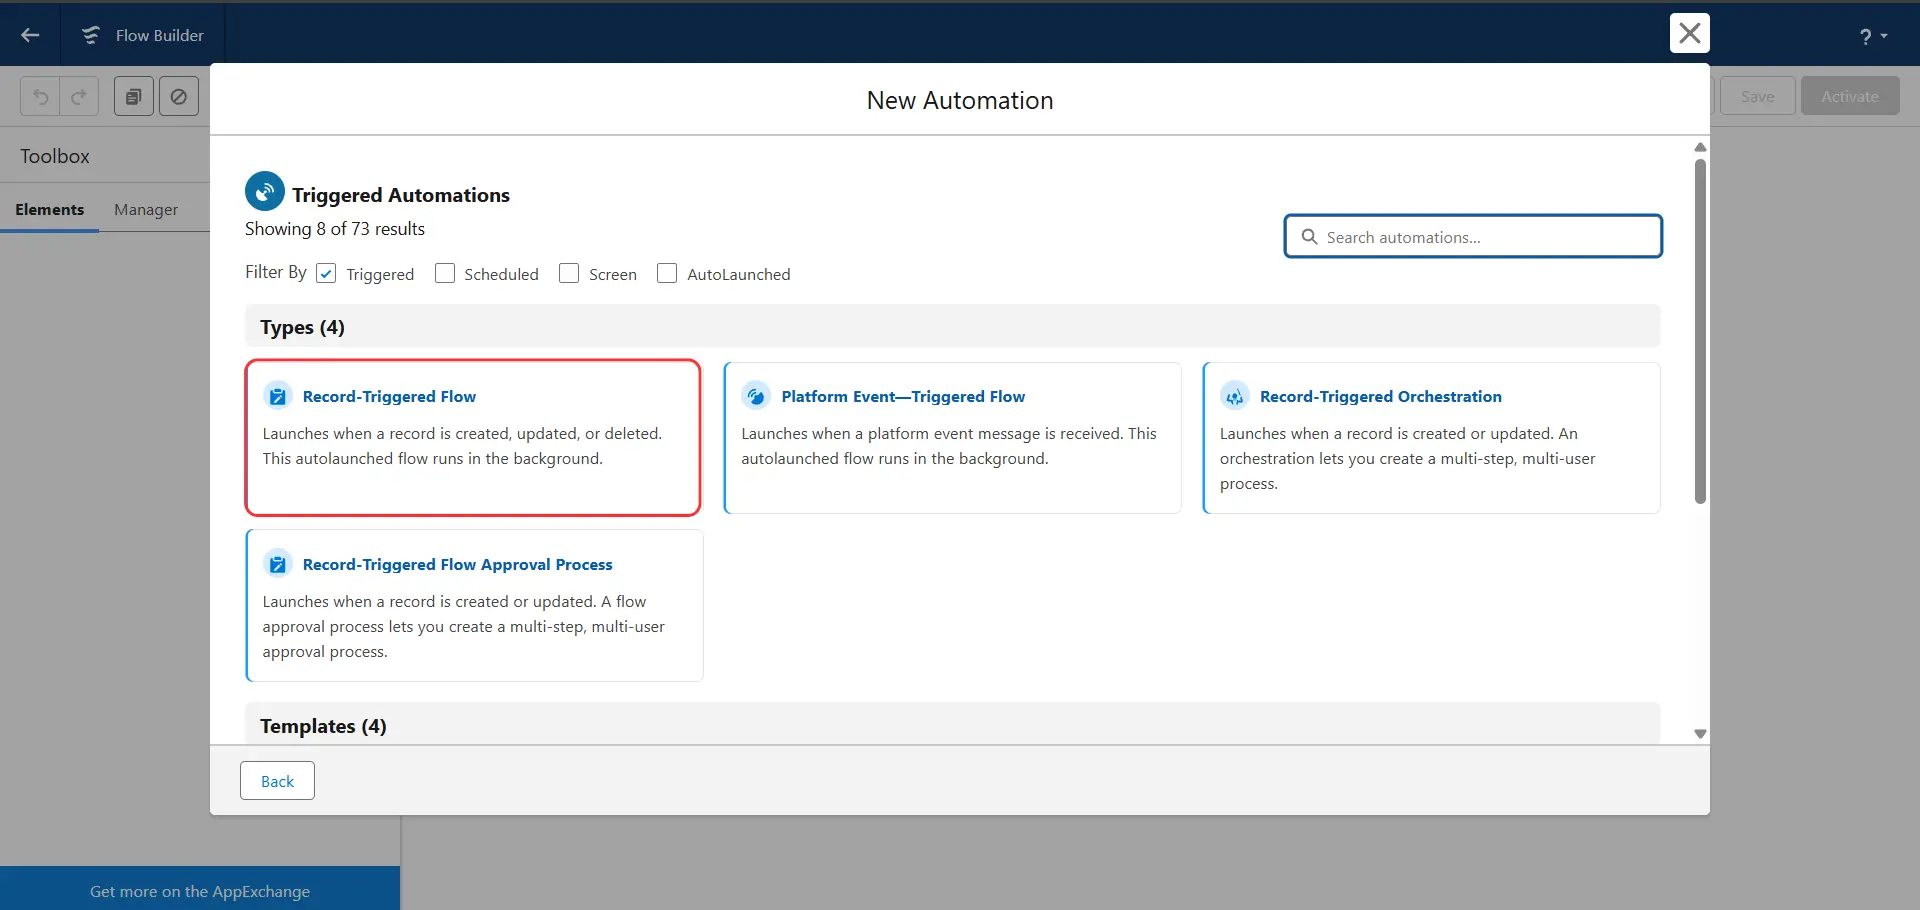Click the New Automation dialog title
The height and width of the screenshot is (910, 1920).
click(x=960, y=100)
